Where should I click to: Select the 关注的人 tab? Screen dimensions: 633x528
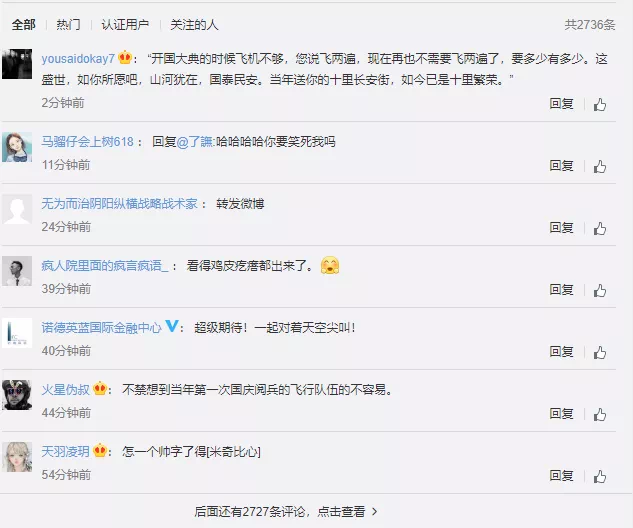[x=194, y=25]
